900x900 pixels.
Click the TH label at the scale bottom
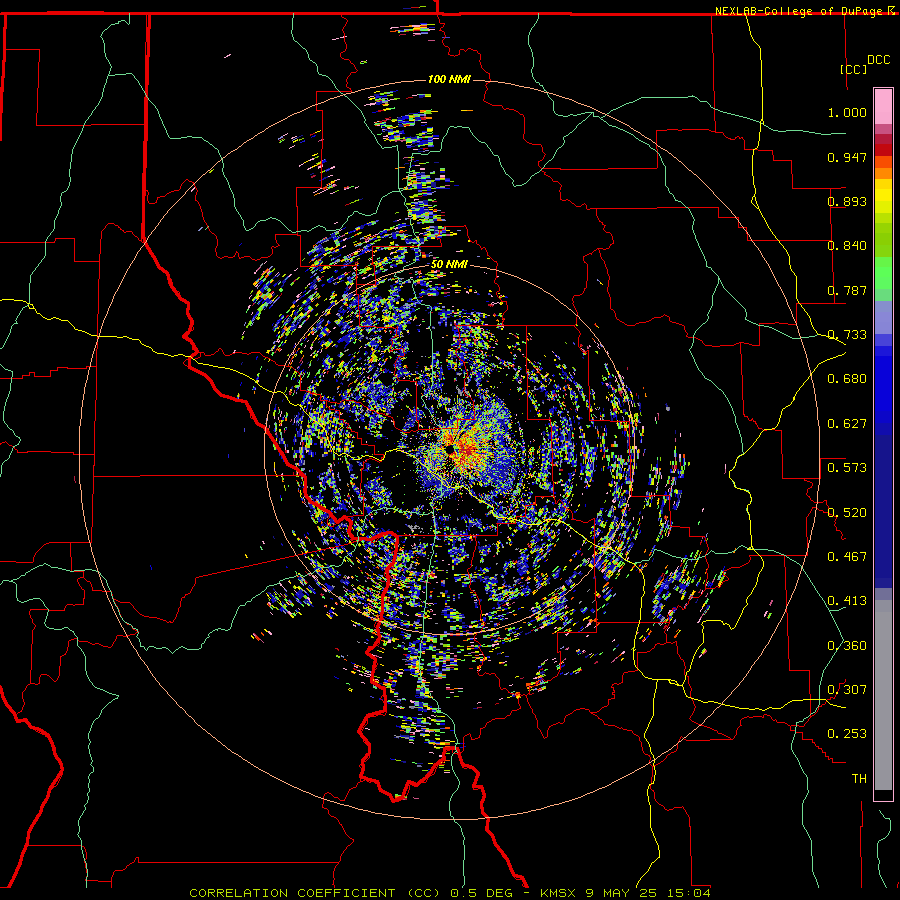pyautogui.click(x=859, y=779)
